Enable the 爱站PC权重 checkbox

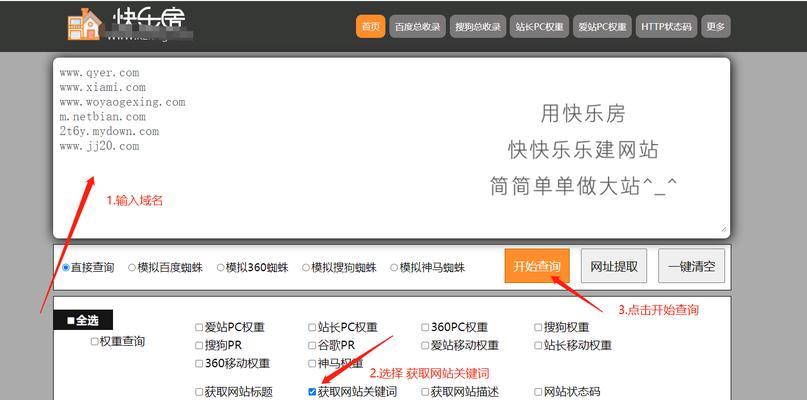199,327
